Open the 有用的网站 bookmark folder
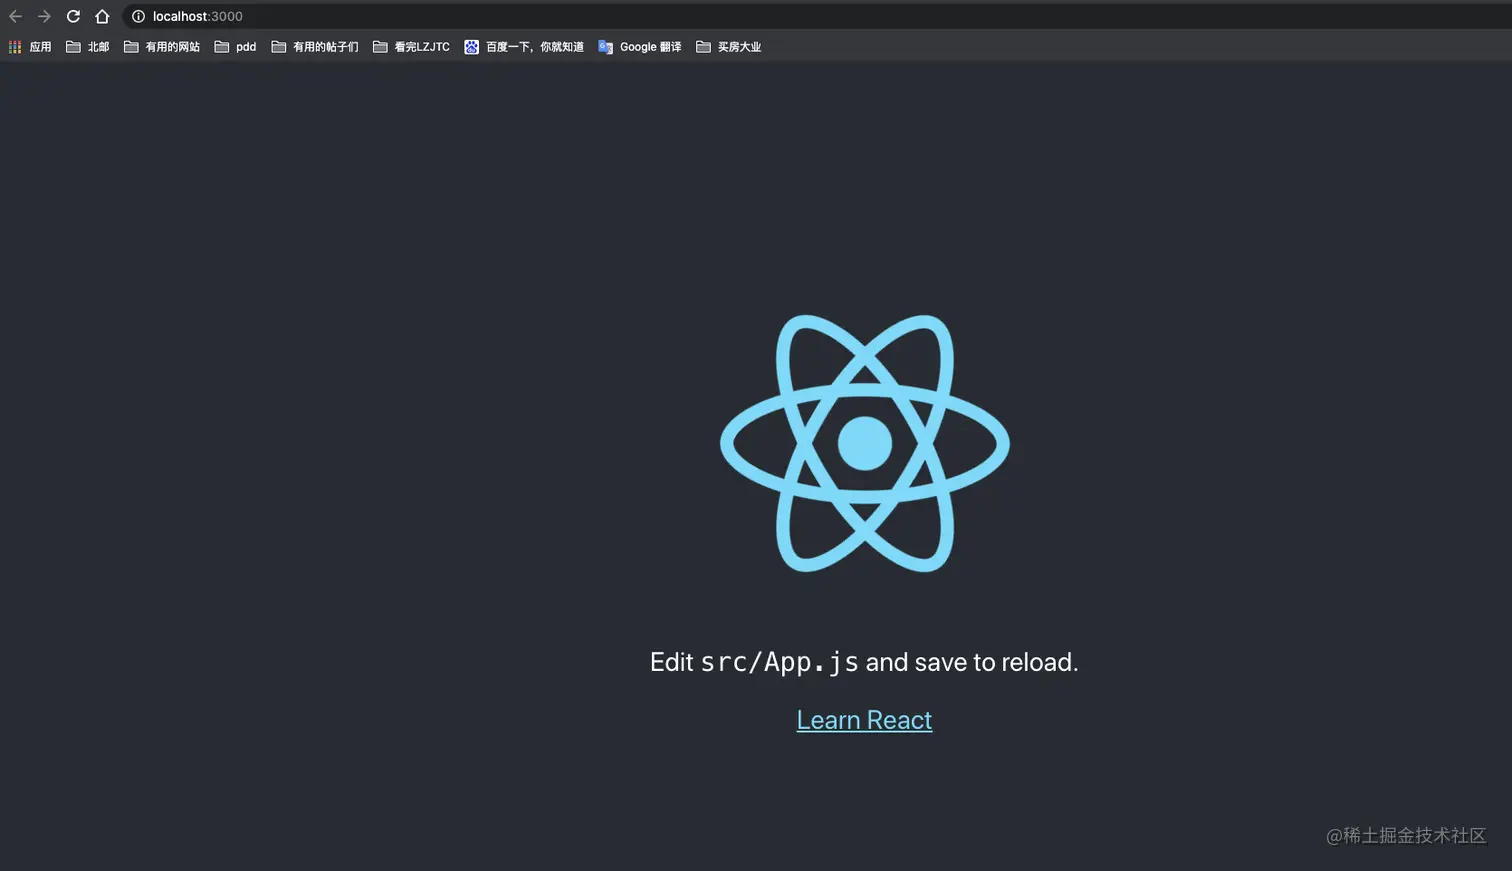 [x=162, y=47]
